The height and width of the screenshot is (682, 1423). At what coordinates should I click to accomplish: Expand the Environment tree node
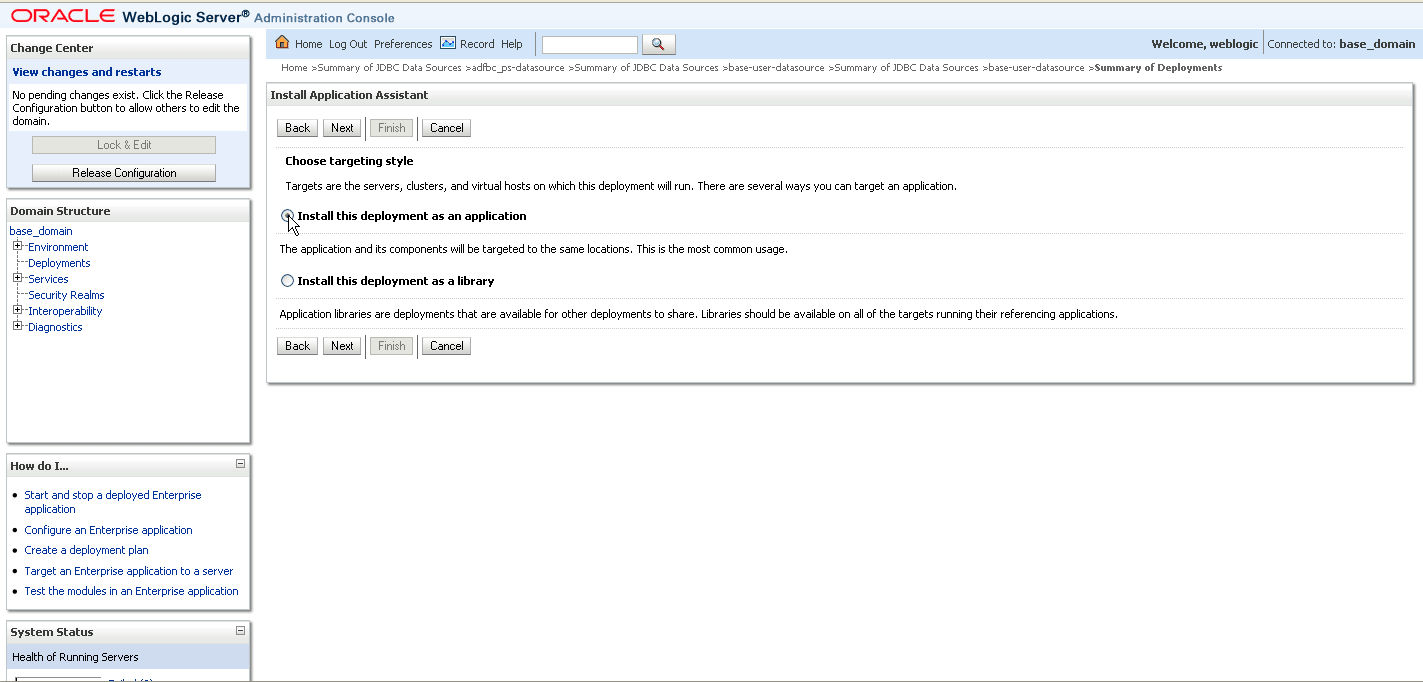point(18,246)
